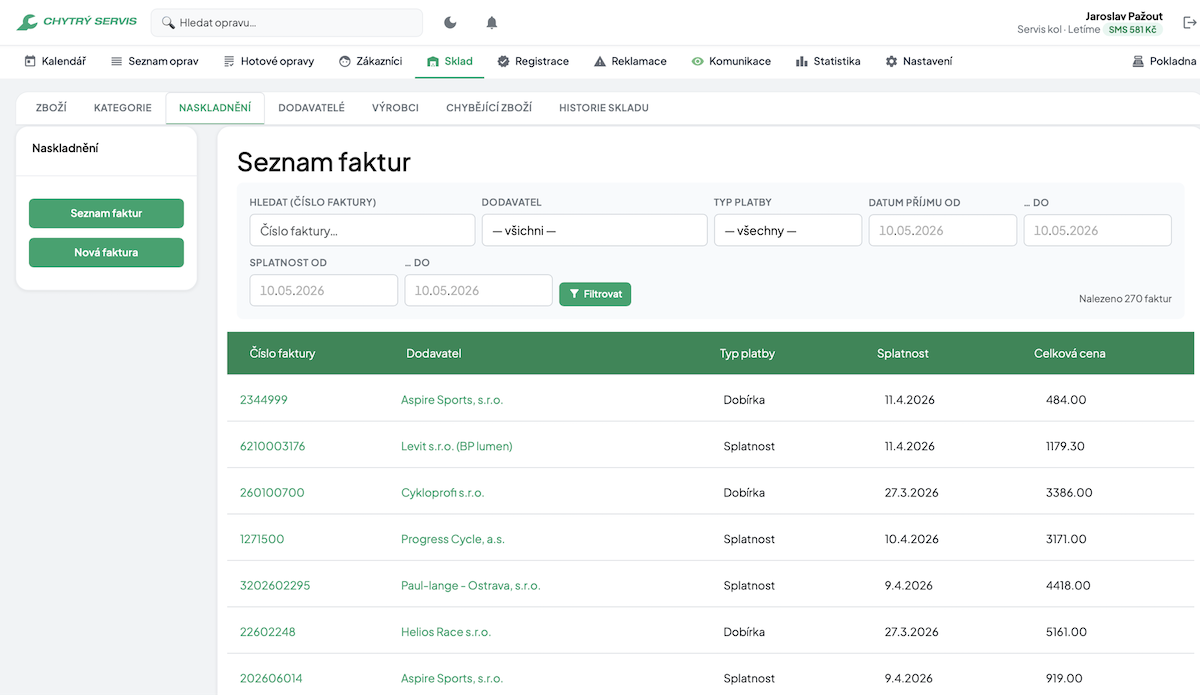The image size is (1200, 695).
Task: Open Kalendář from top navigation
Action: (55, 61)
